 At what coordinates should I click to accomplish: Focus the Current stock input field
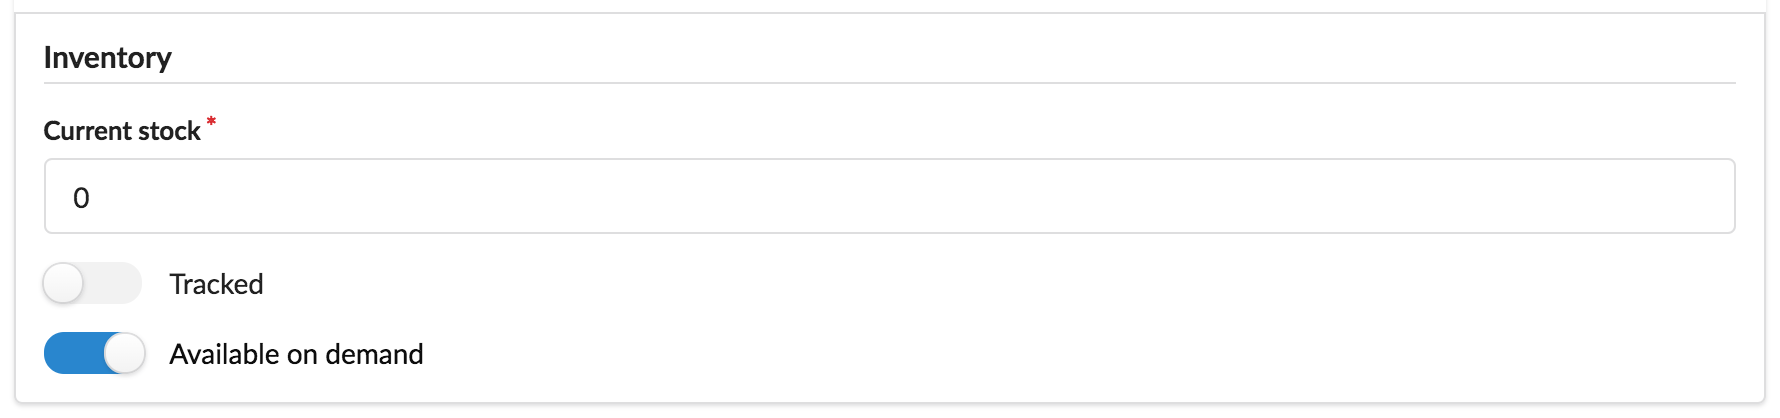889,196
